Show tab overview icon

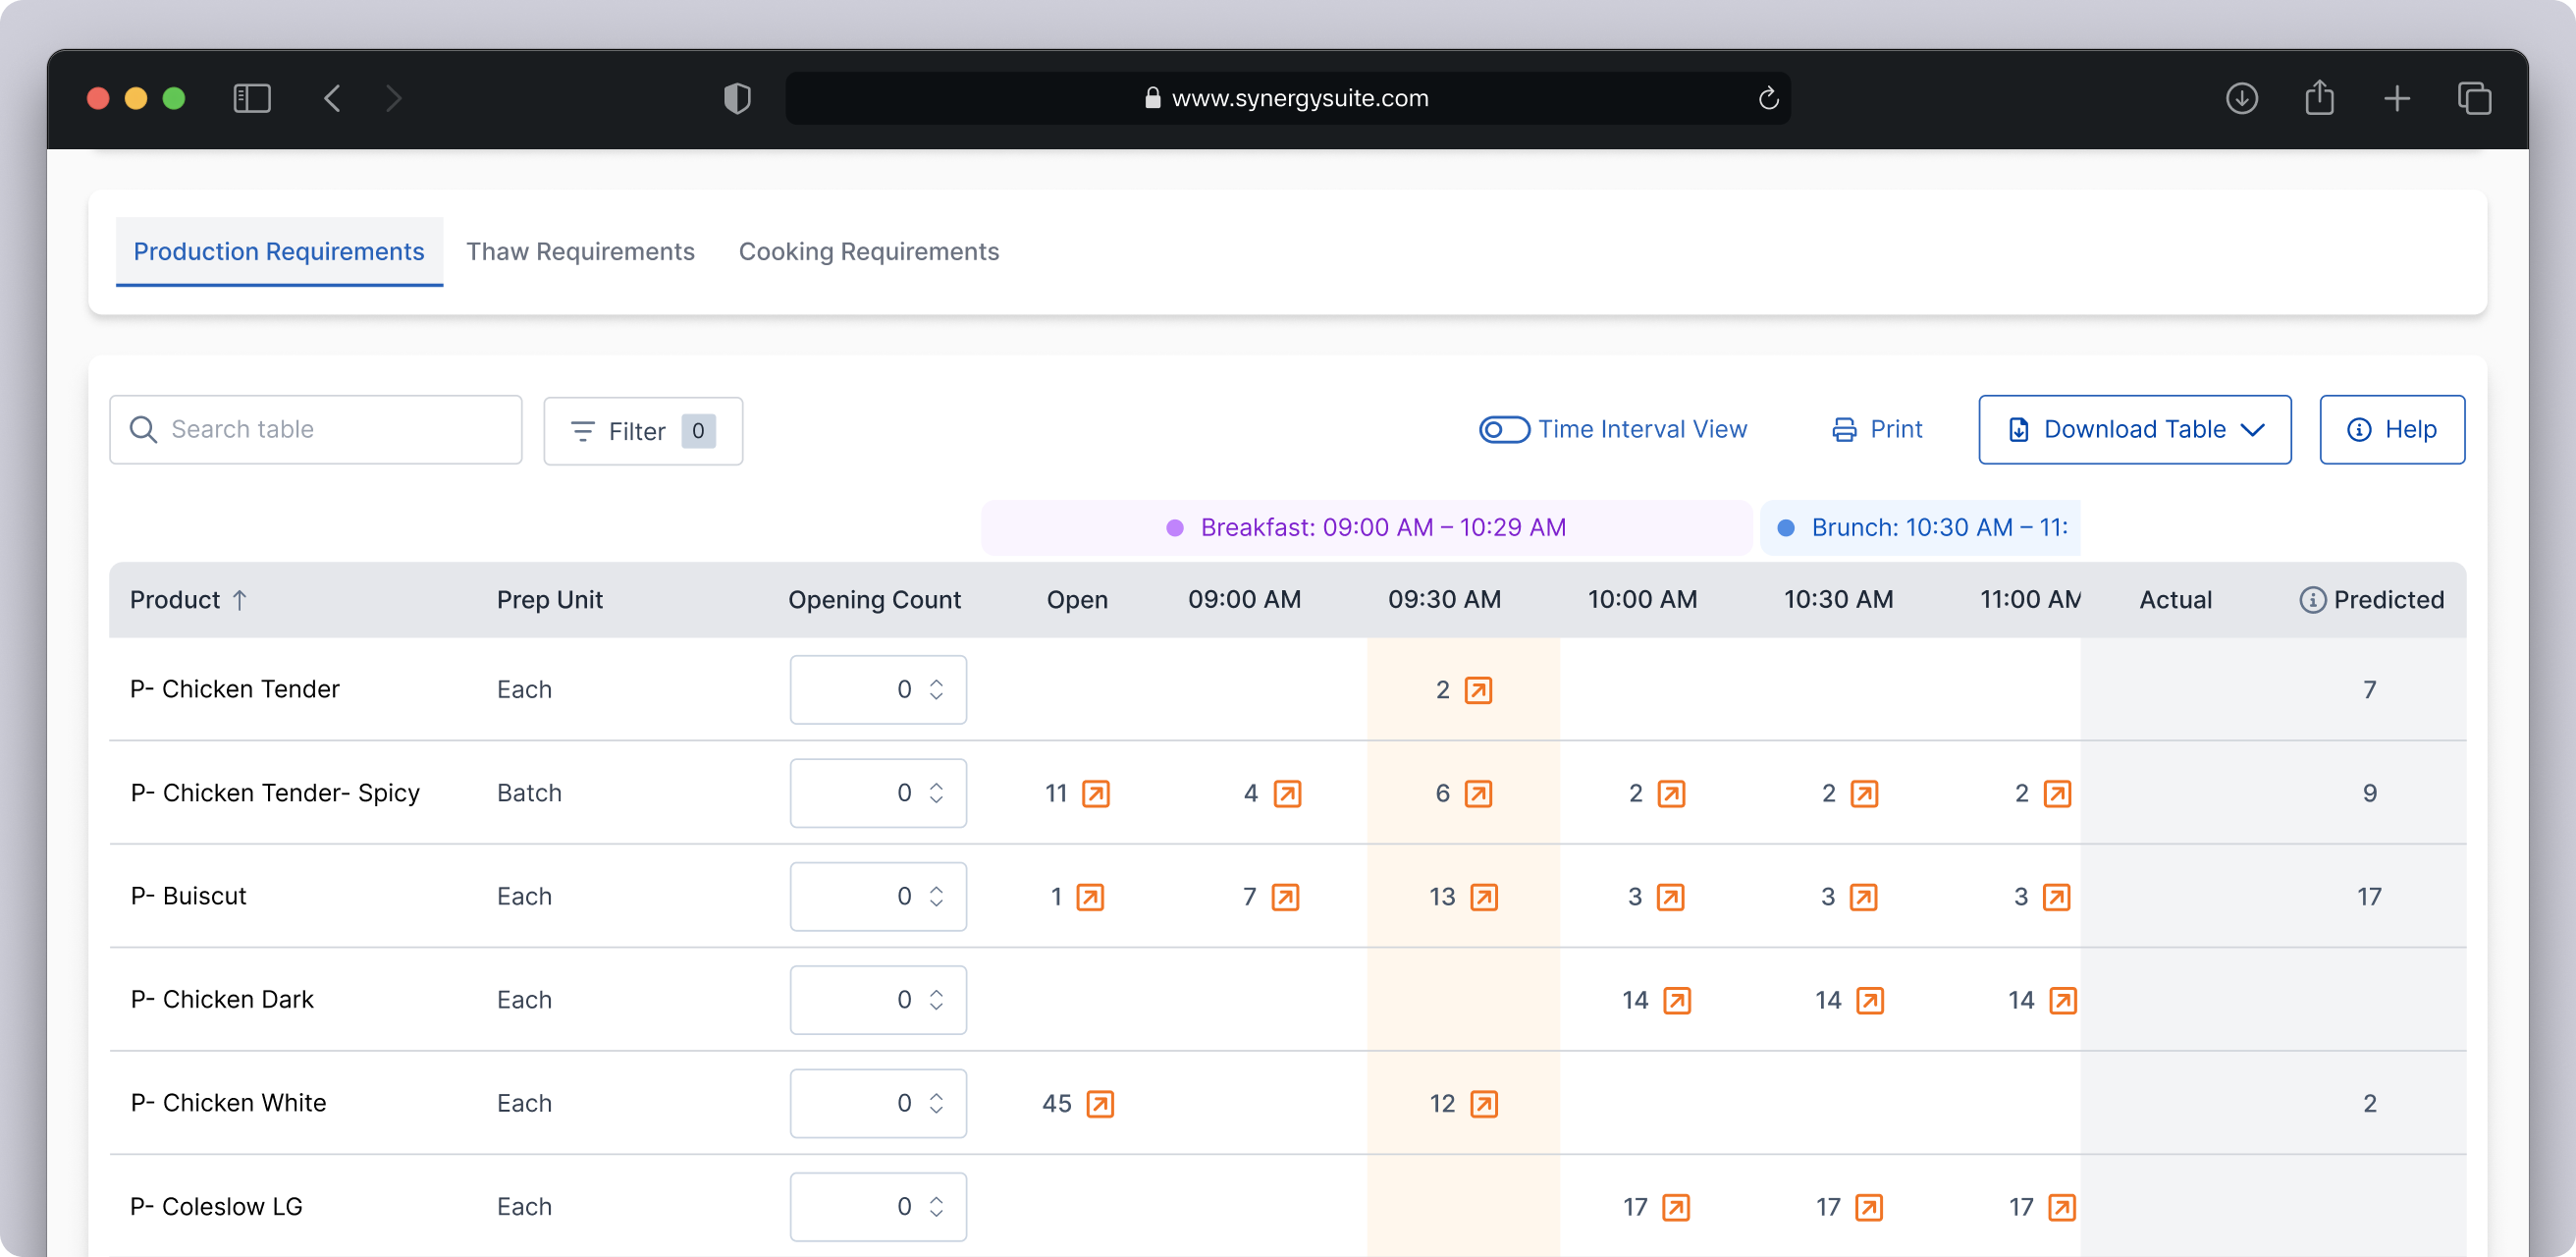[2474, 98]
